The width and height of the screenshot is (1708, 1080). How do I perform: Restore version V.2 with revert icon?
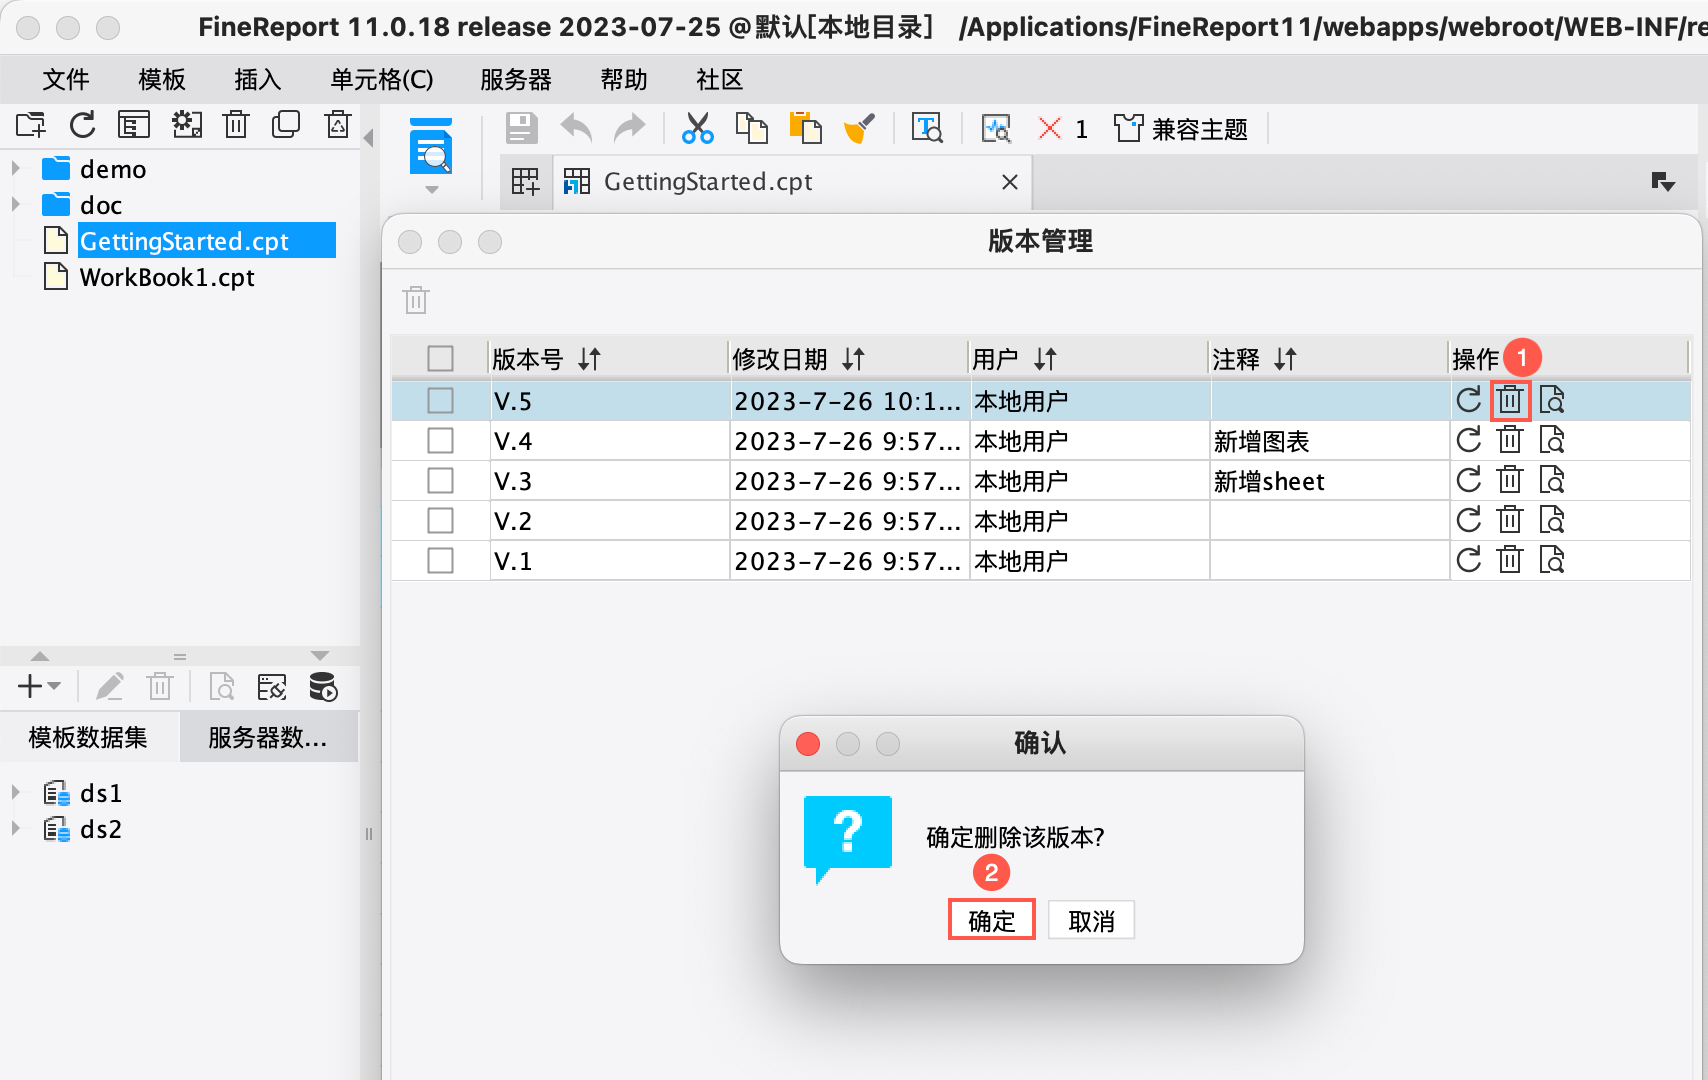click(x=1469, y=520)
